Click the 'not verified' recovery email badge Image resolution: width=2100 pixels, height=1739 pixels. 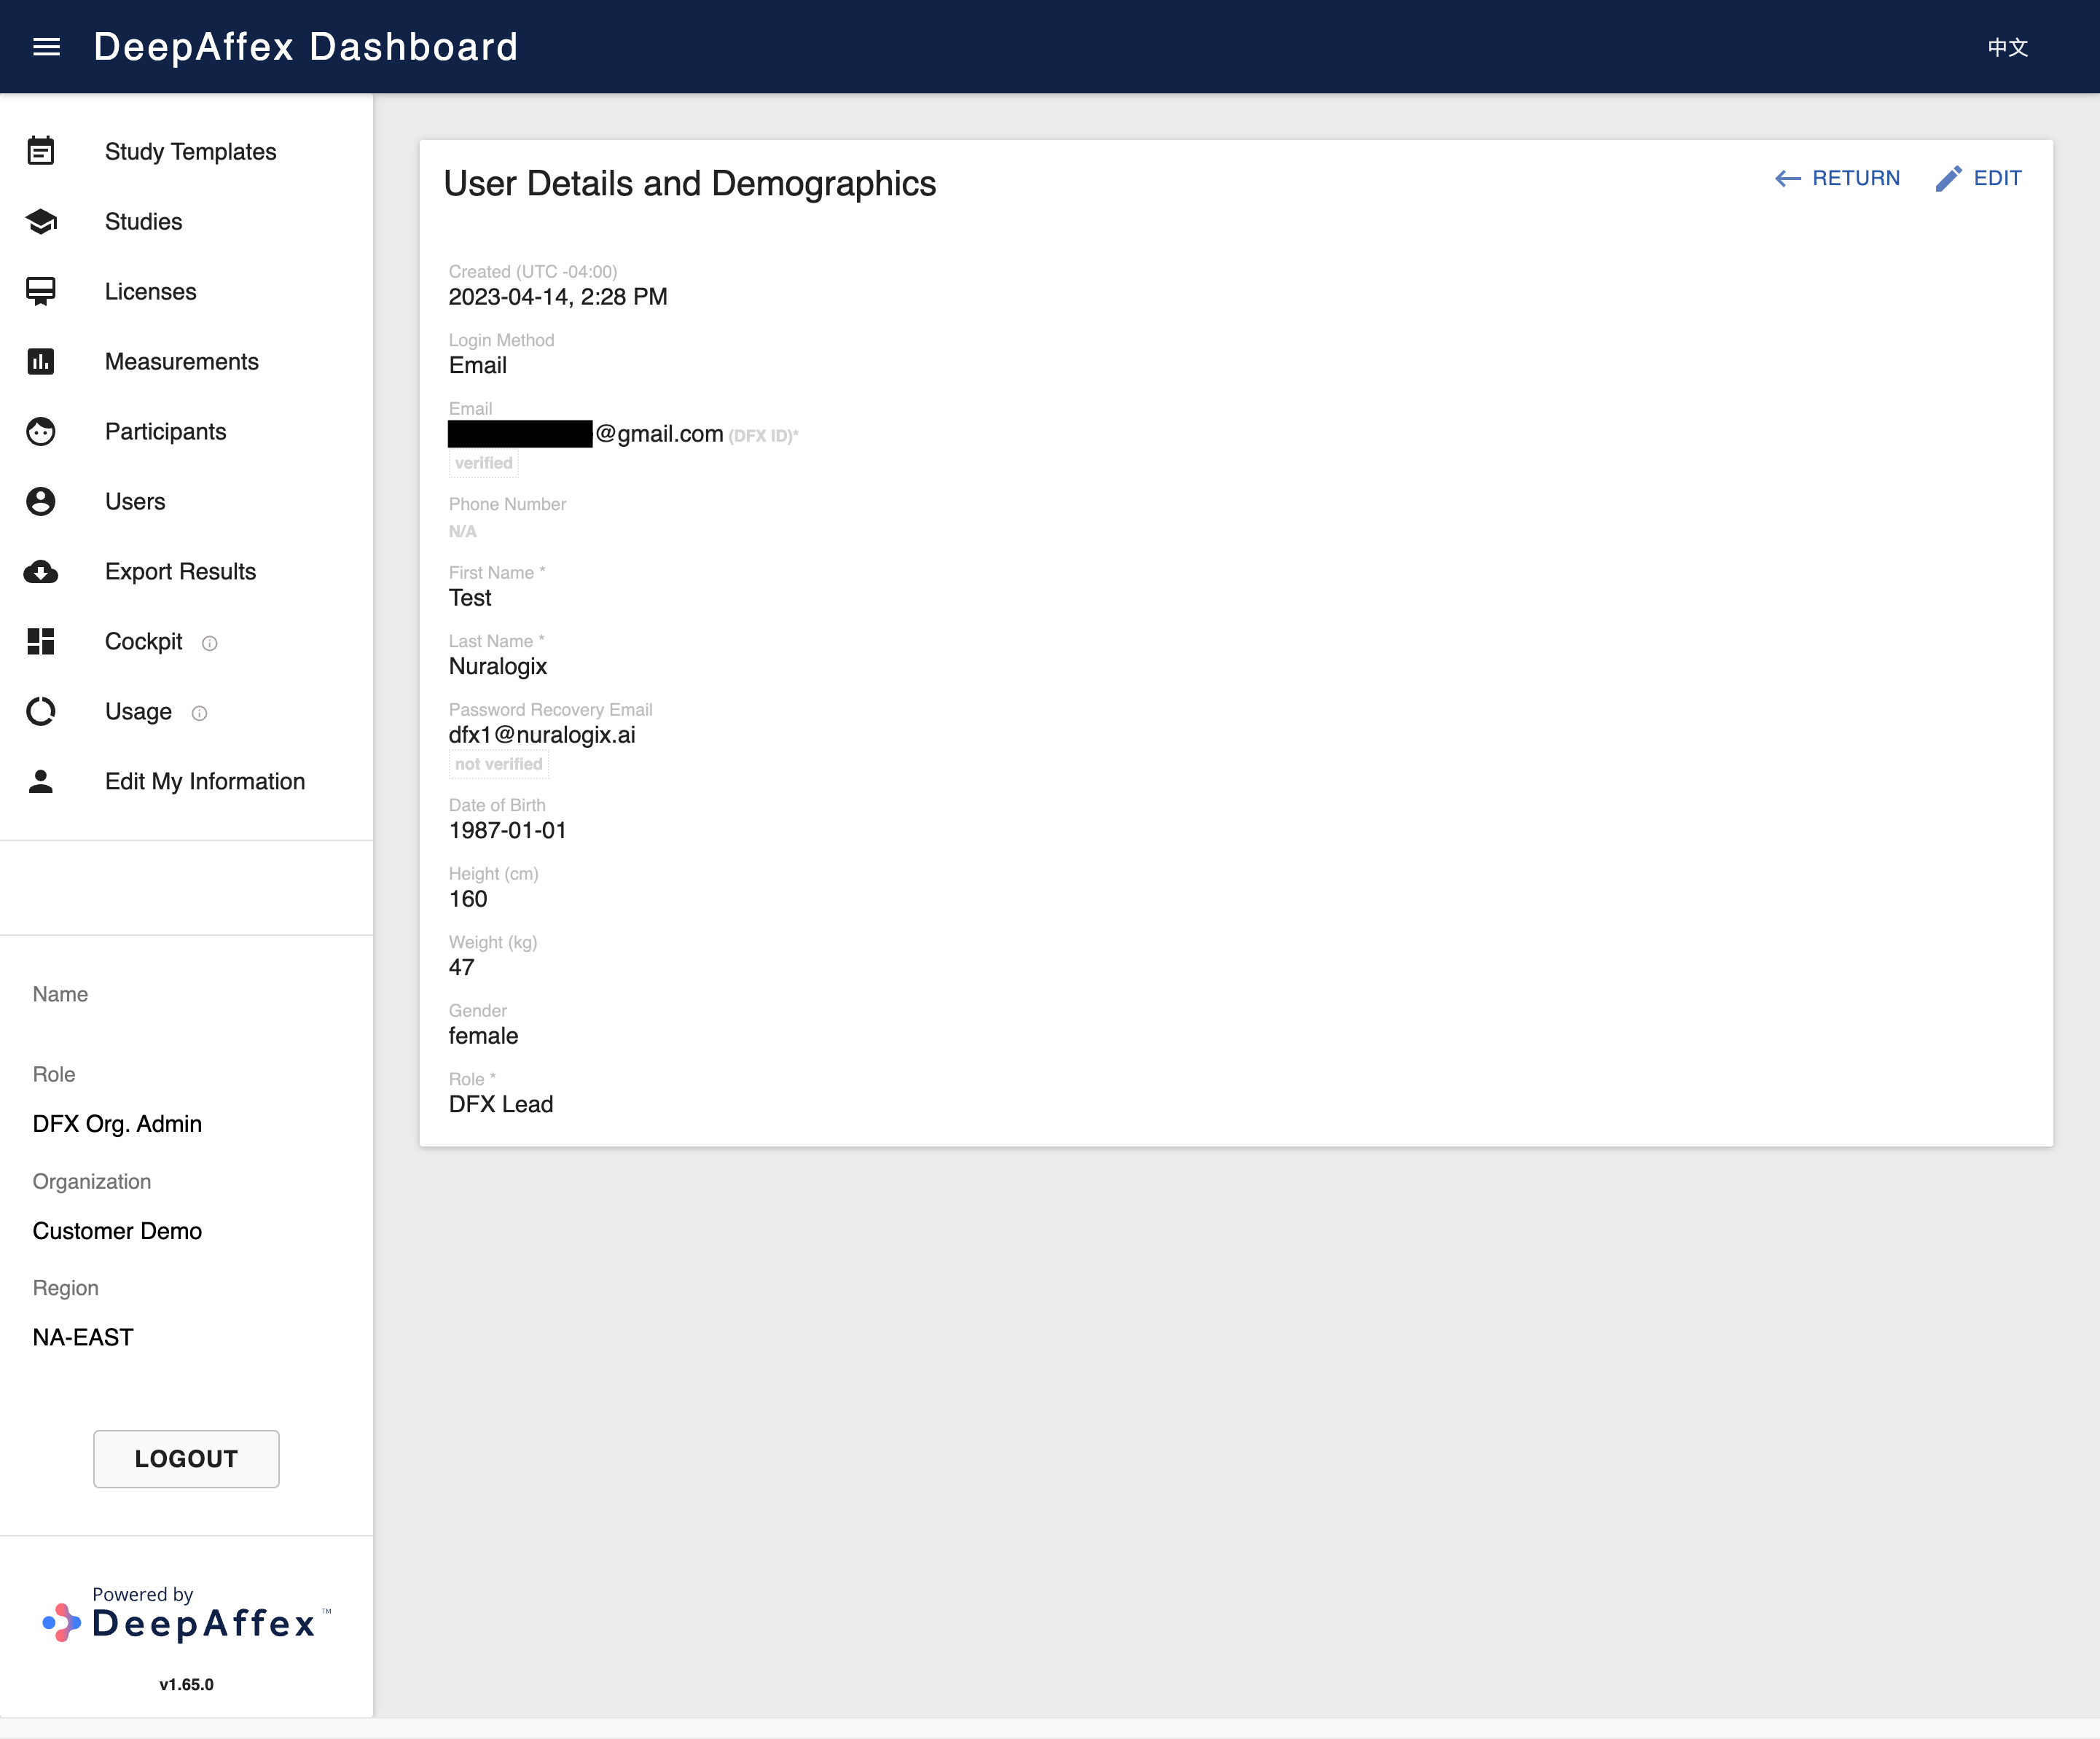(499, 764)
